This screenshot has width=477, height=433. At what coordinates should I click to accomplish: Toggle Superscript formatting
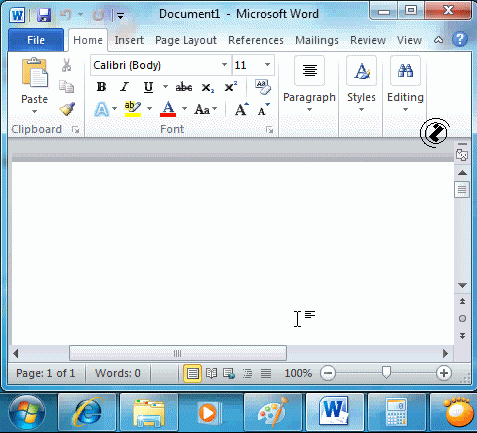pos(231,87)
